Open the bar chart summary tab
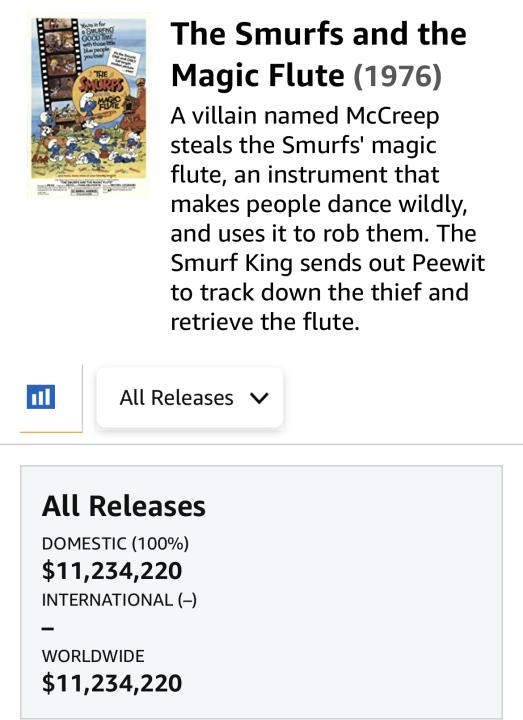 [x=41, y=397]
